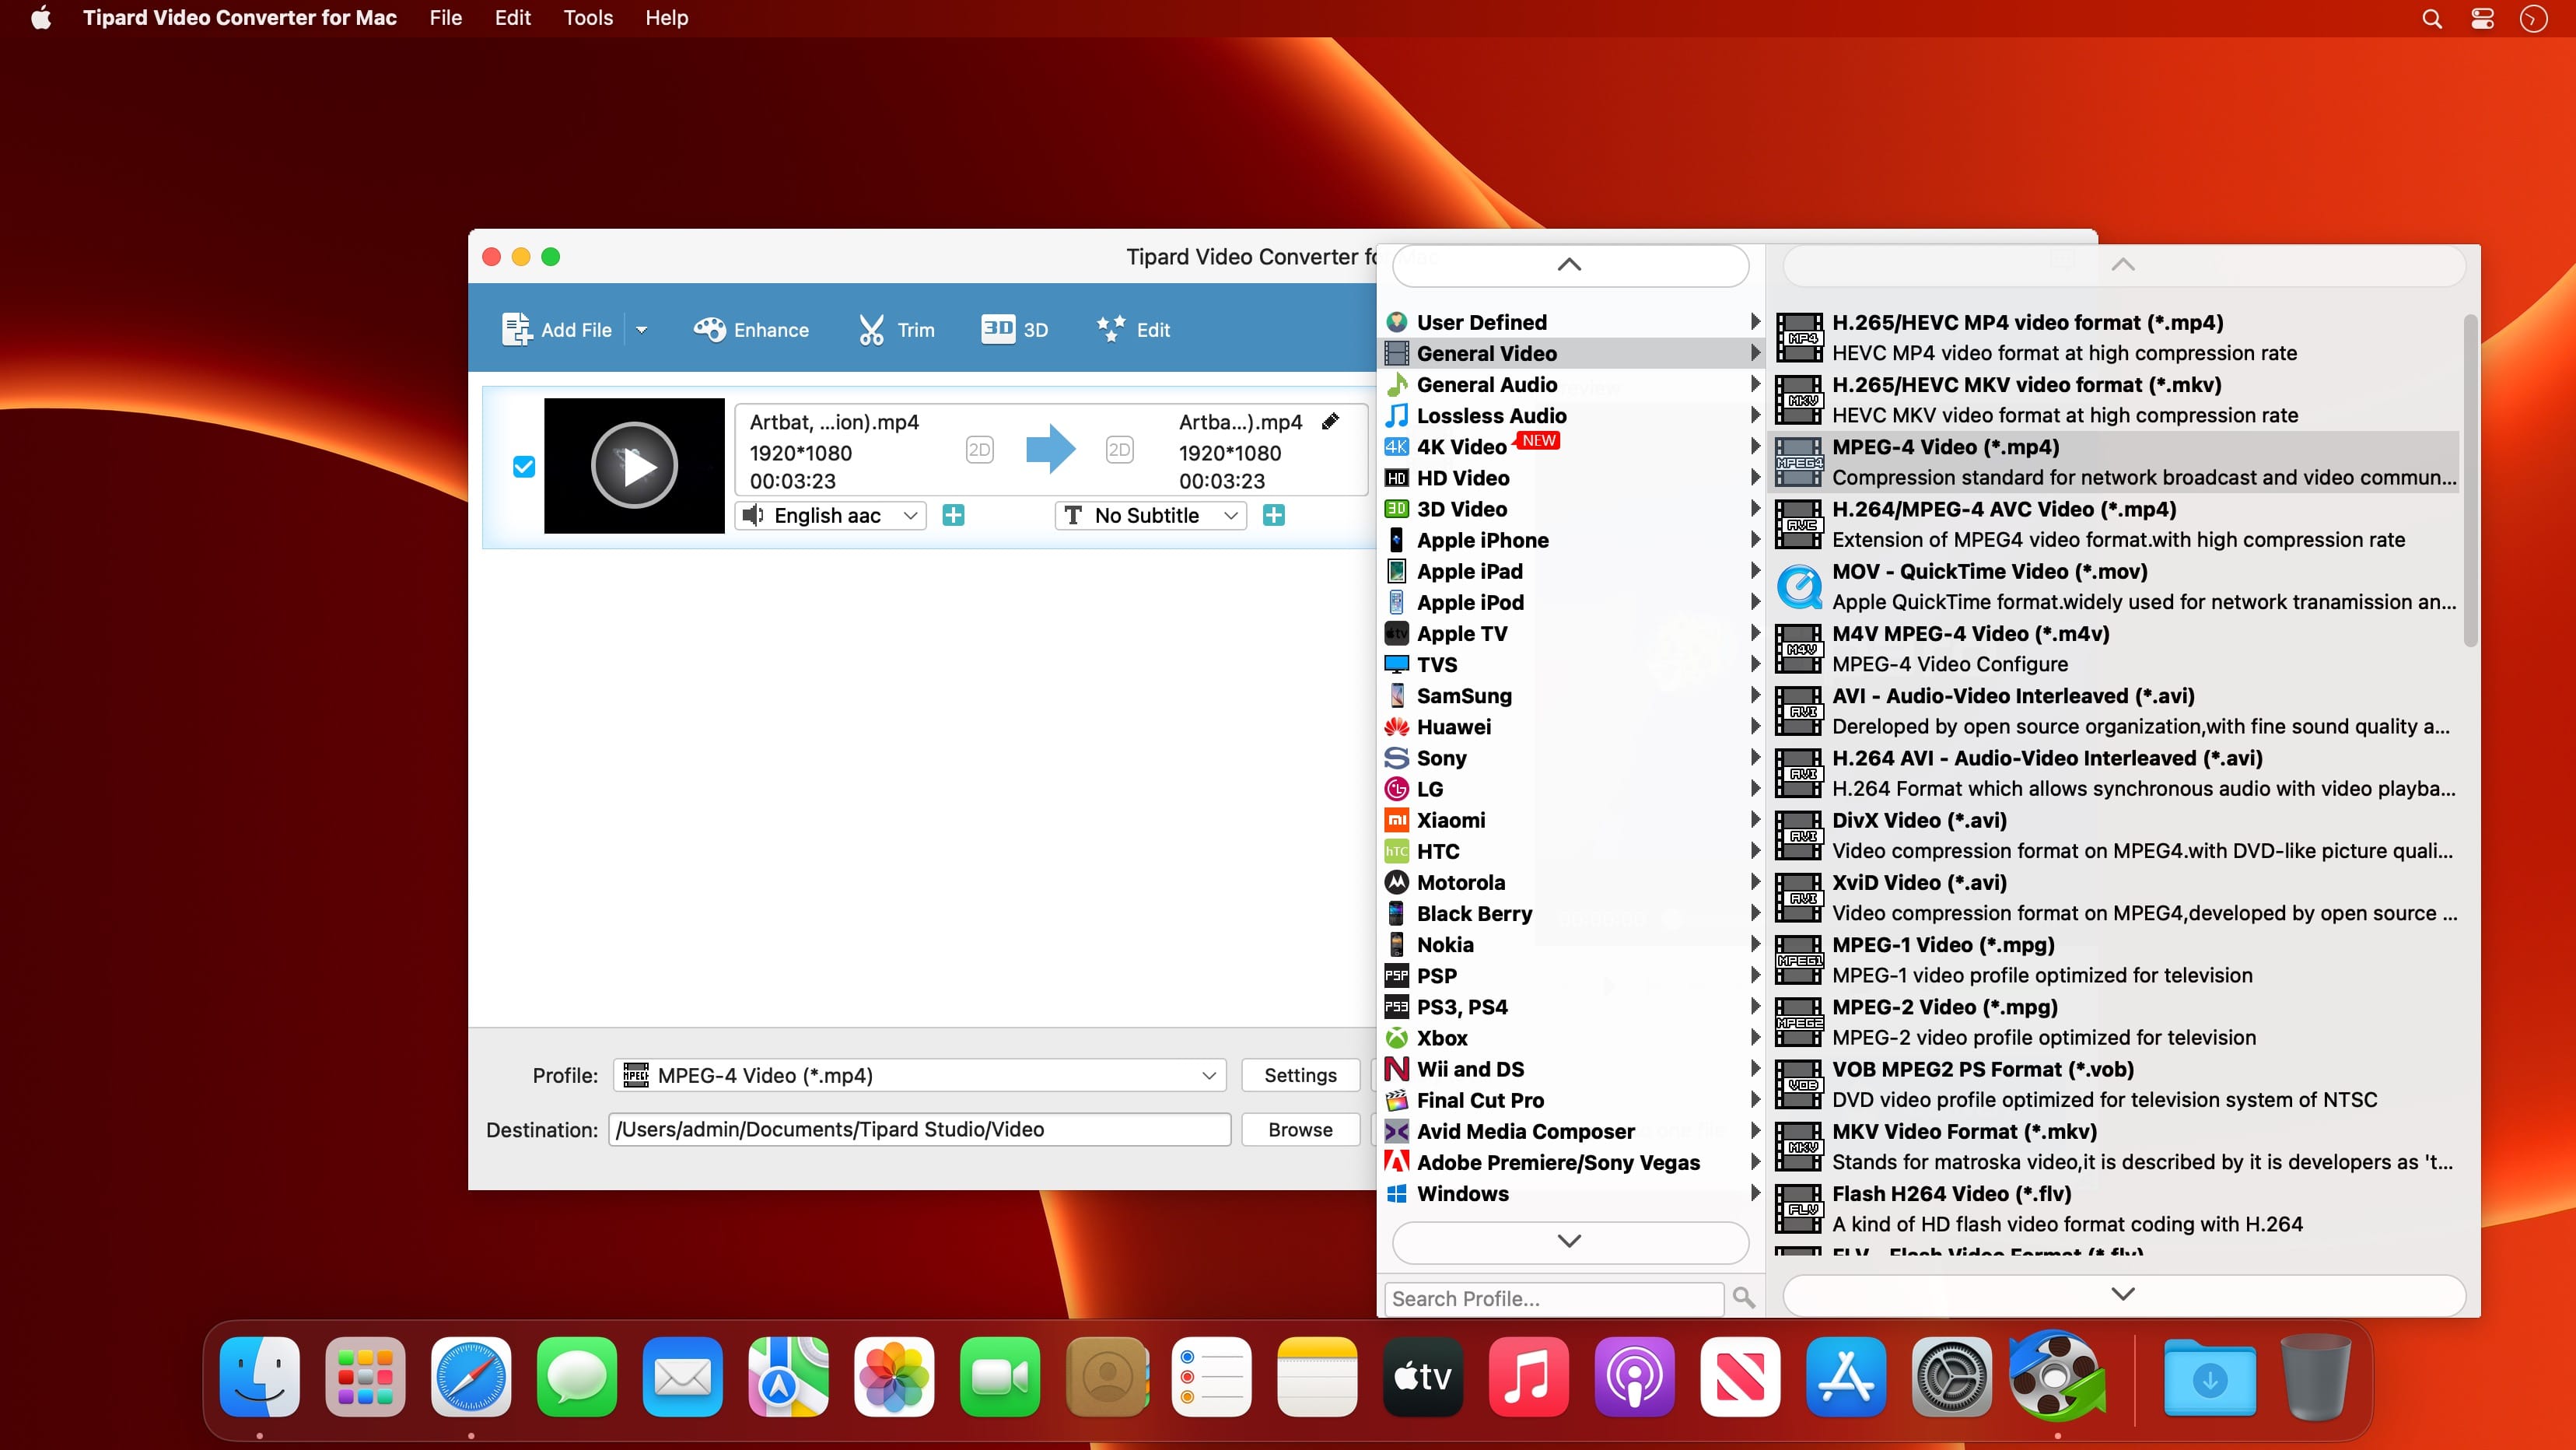Add audio track with the plus icon
The width and height of the screenshot is (2576, 1450).
[x=954, y=515]
